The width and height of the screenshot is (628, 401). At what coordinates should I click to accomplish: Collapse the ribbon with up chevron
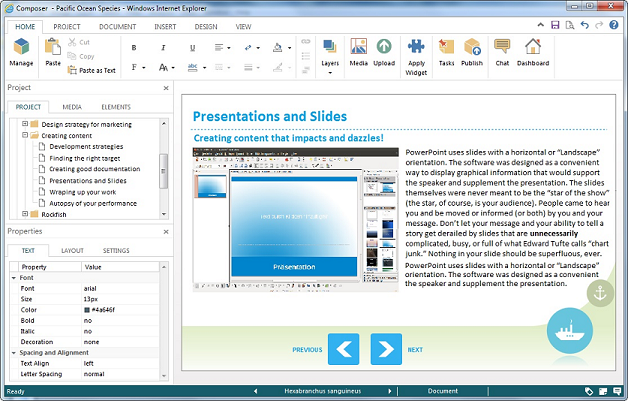pyautogui.click(x=541, y=25)
